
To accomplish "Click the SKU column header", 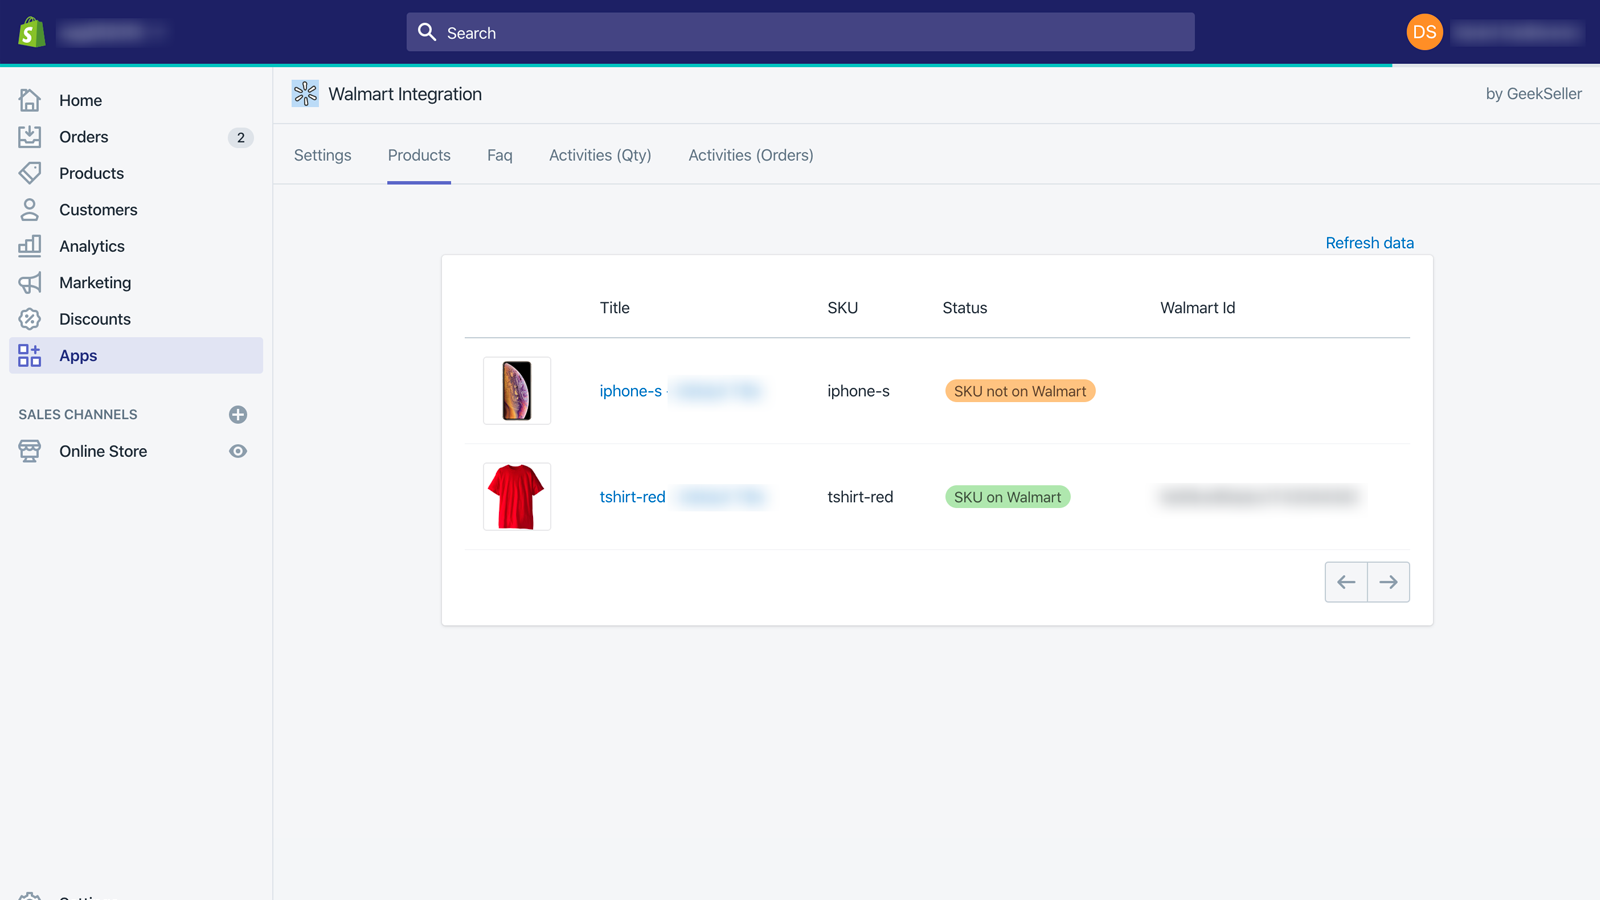I will click(x=843, y=308).
